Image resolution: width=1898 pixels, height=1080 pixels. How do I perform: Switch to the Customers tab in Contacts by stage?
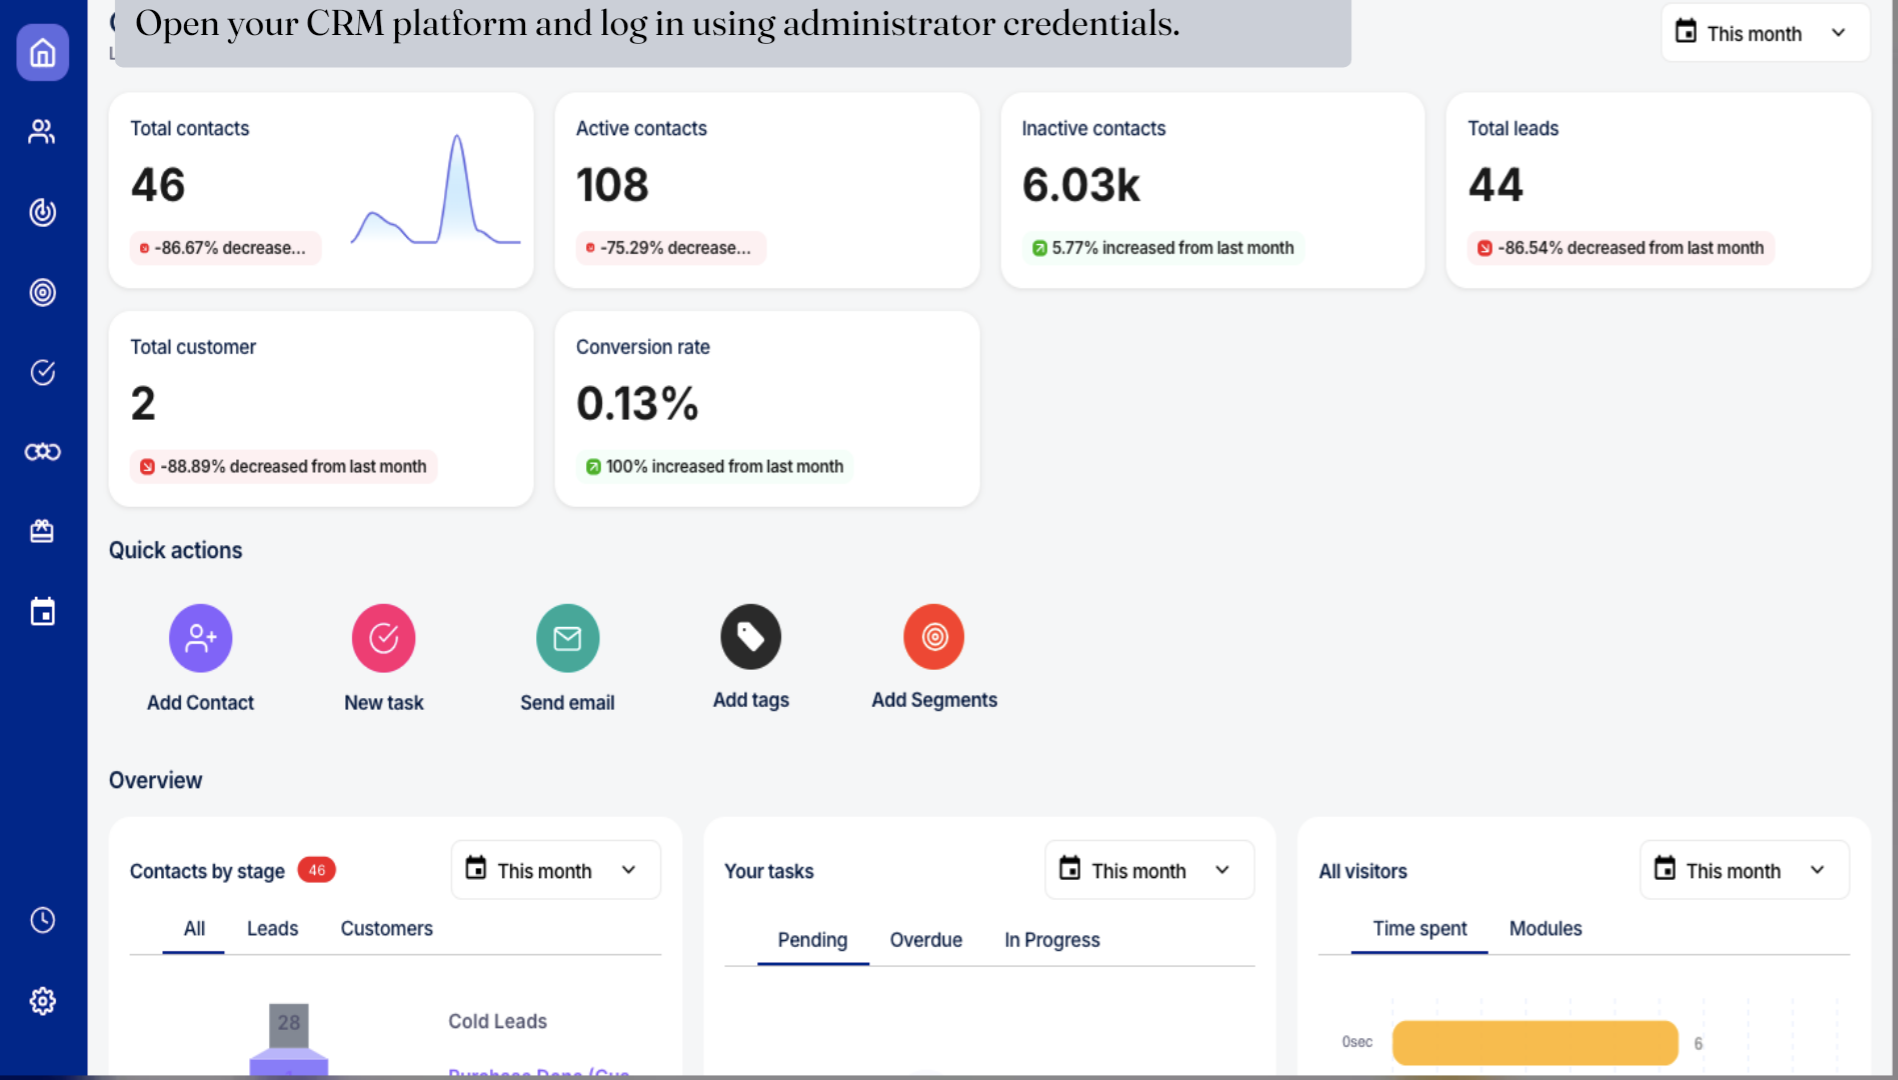pos(386,928)
